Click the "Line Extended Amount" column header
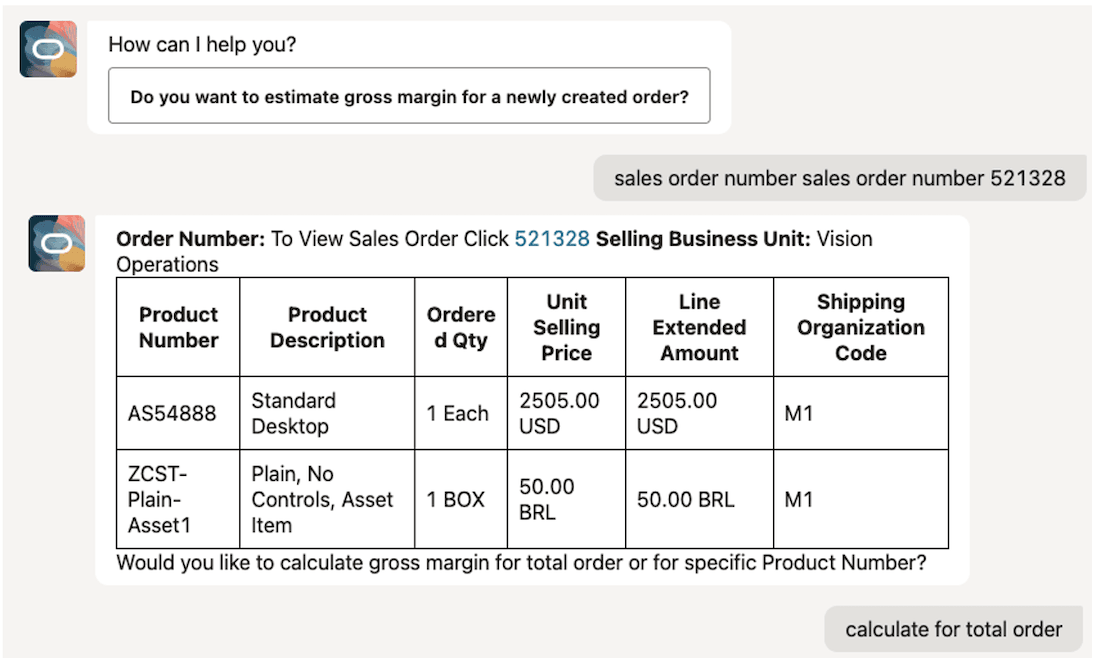Image resolution: width=1100 pixels, height=658 pixels. [699, 327]
